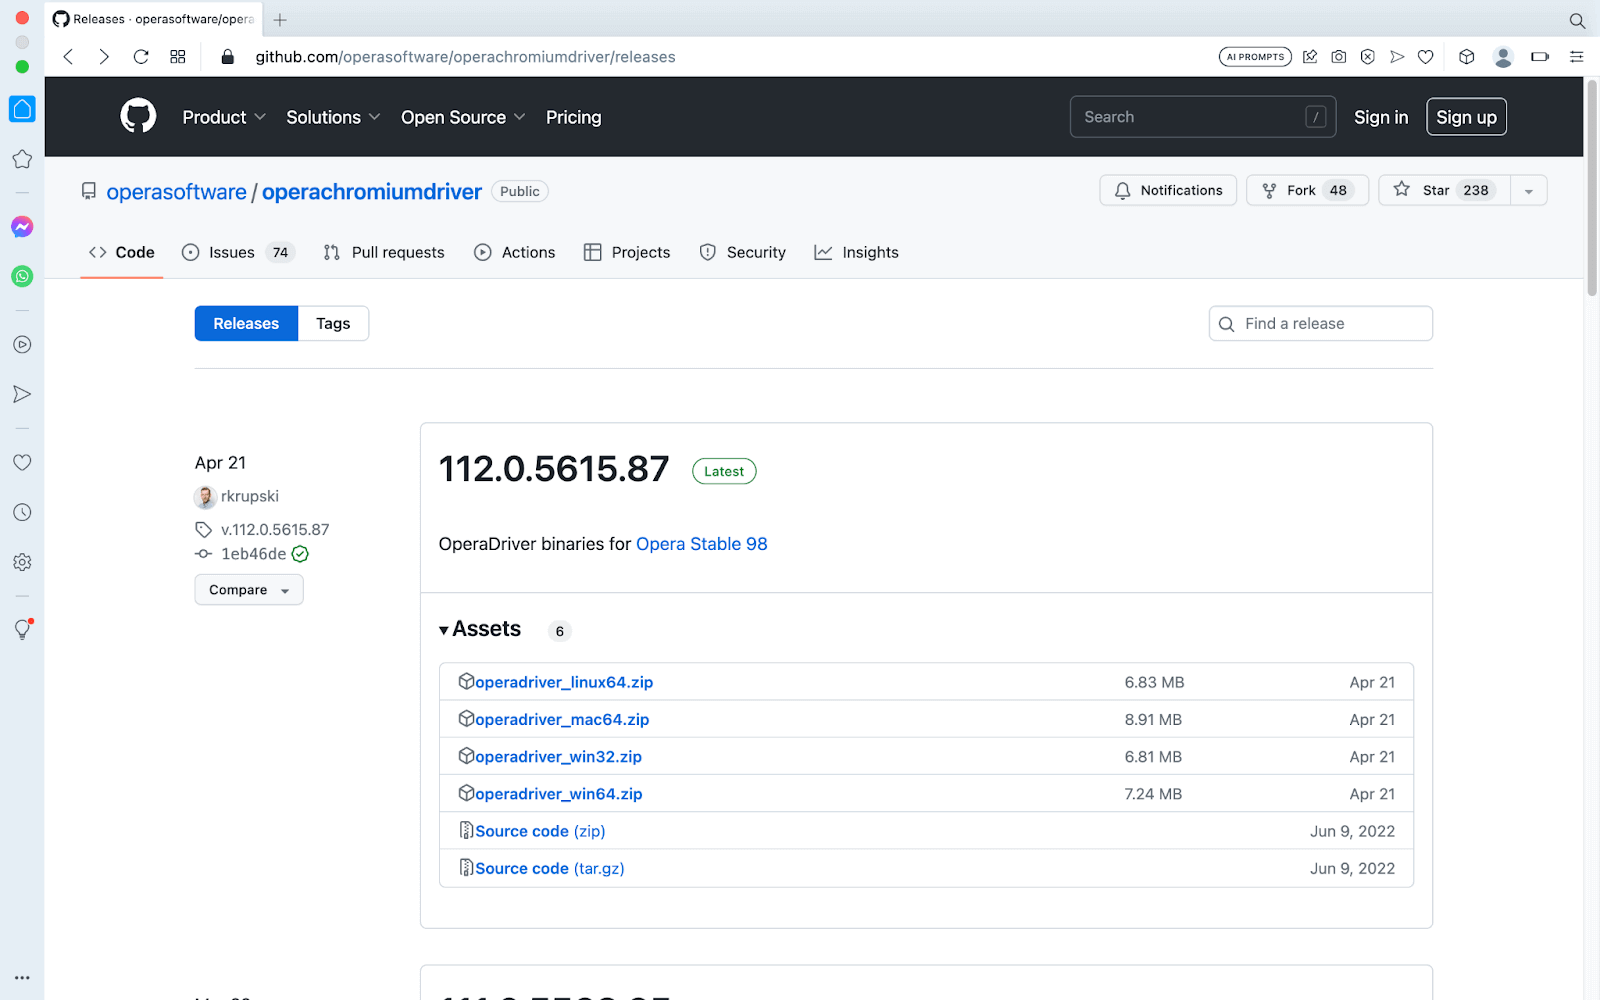This screenshot has height=1000, width=1600.
Task: Click the Sign in link
Action: click(1381, 117)
